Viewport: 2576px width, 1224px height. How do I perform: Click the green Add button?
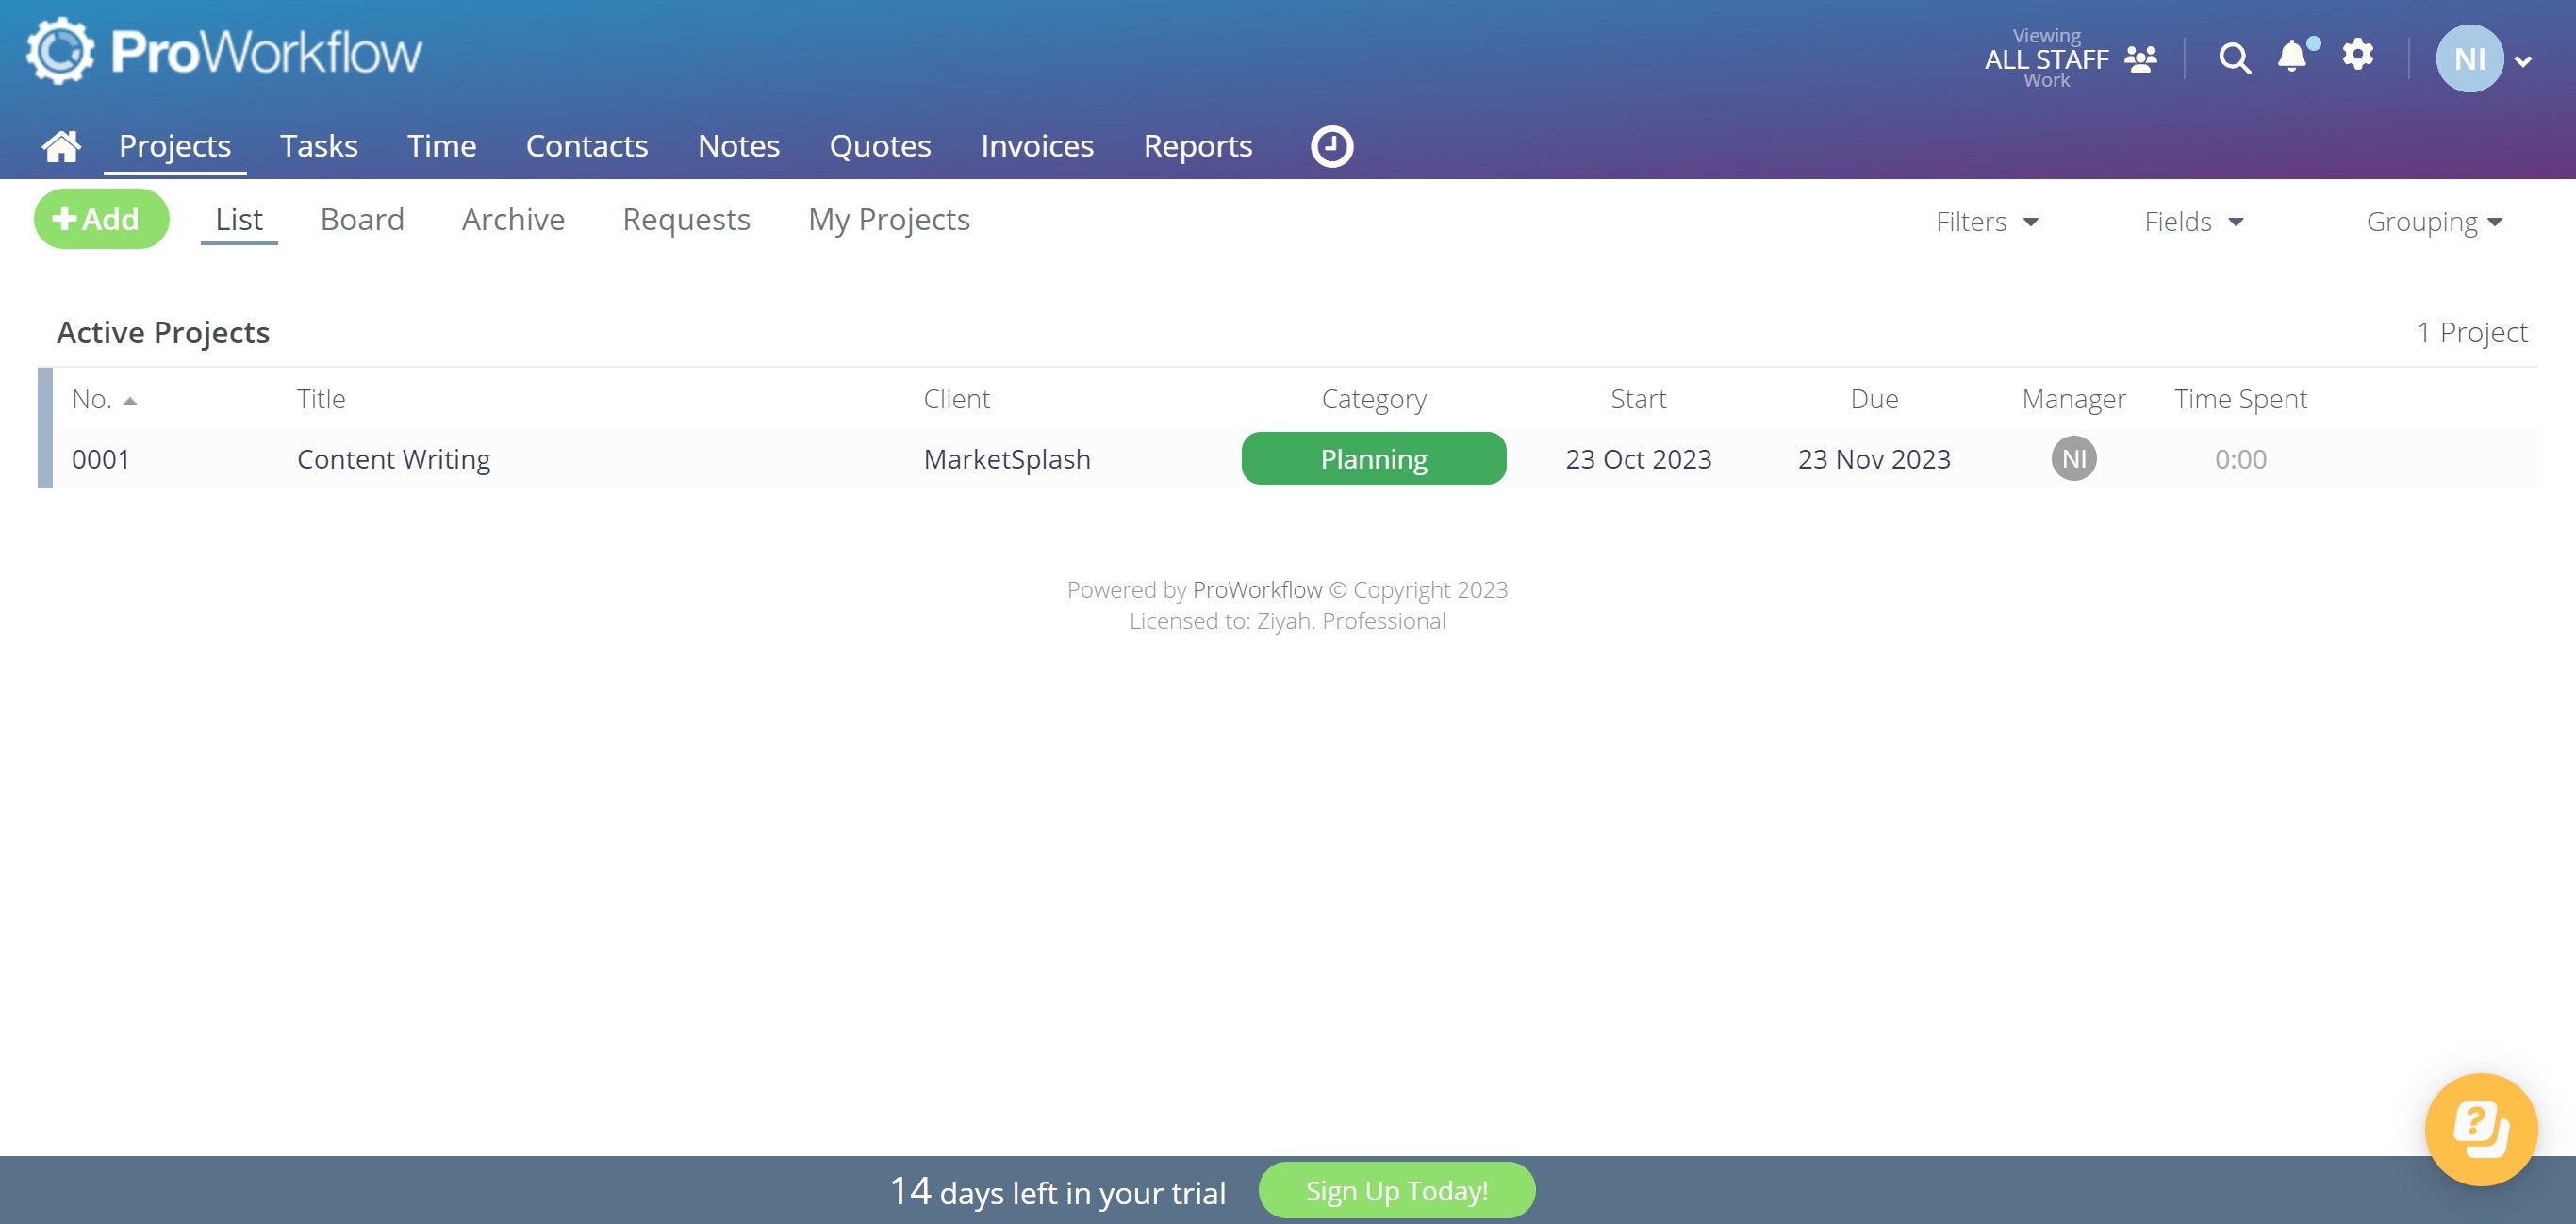101,219
